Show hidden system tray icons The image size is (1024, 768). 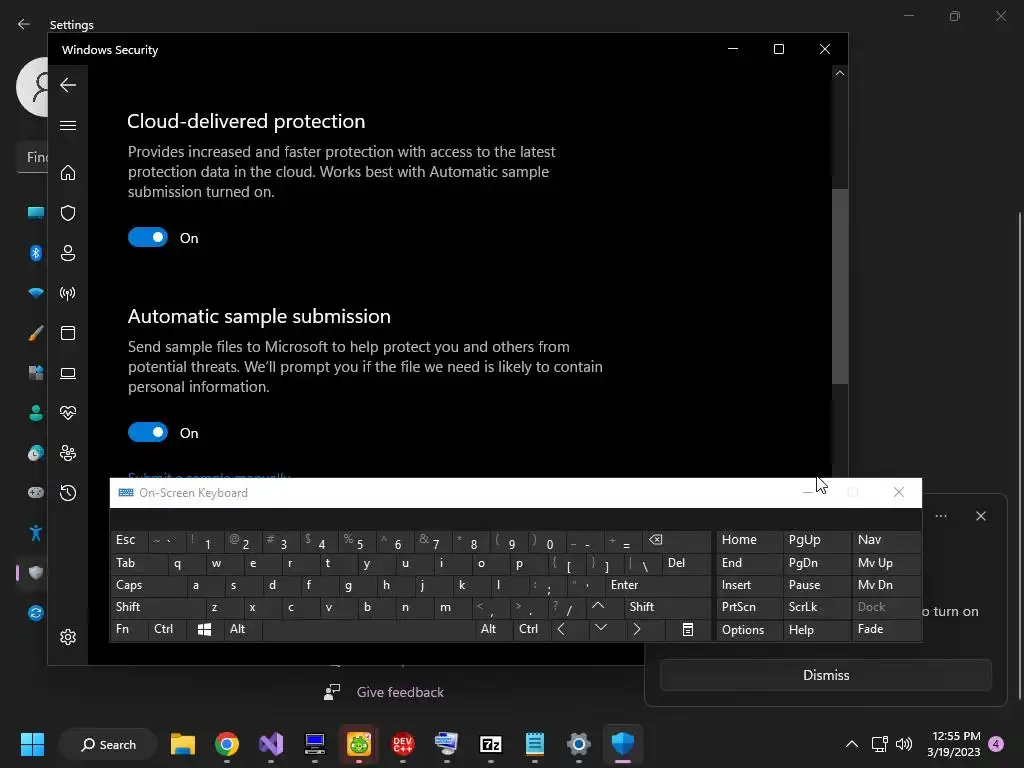pyautogui.click(x=852, y=744)
